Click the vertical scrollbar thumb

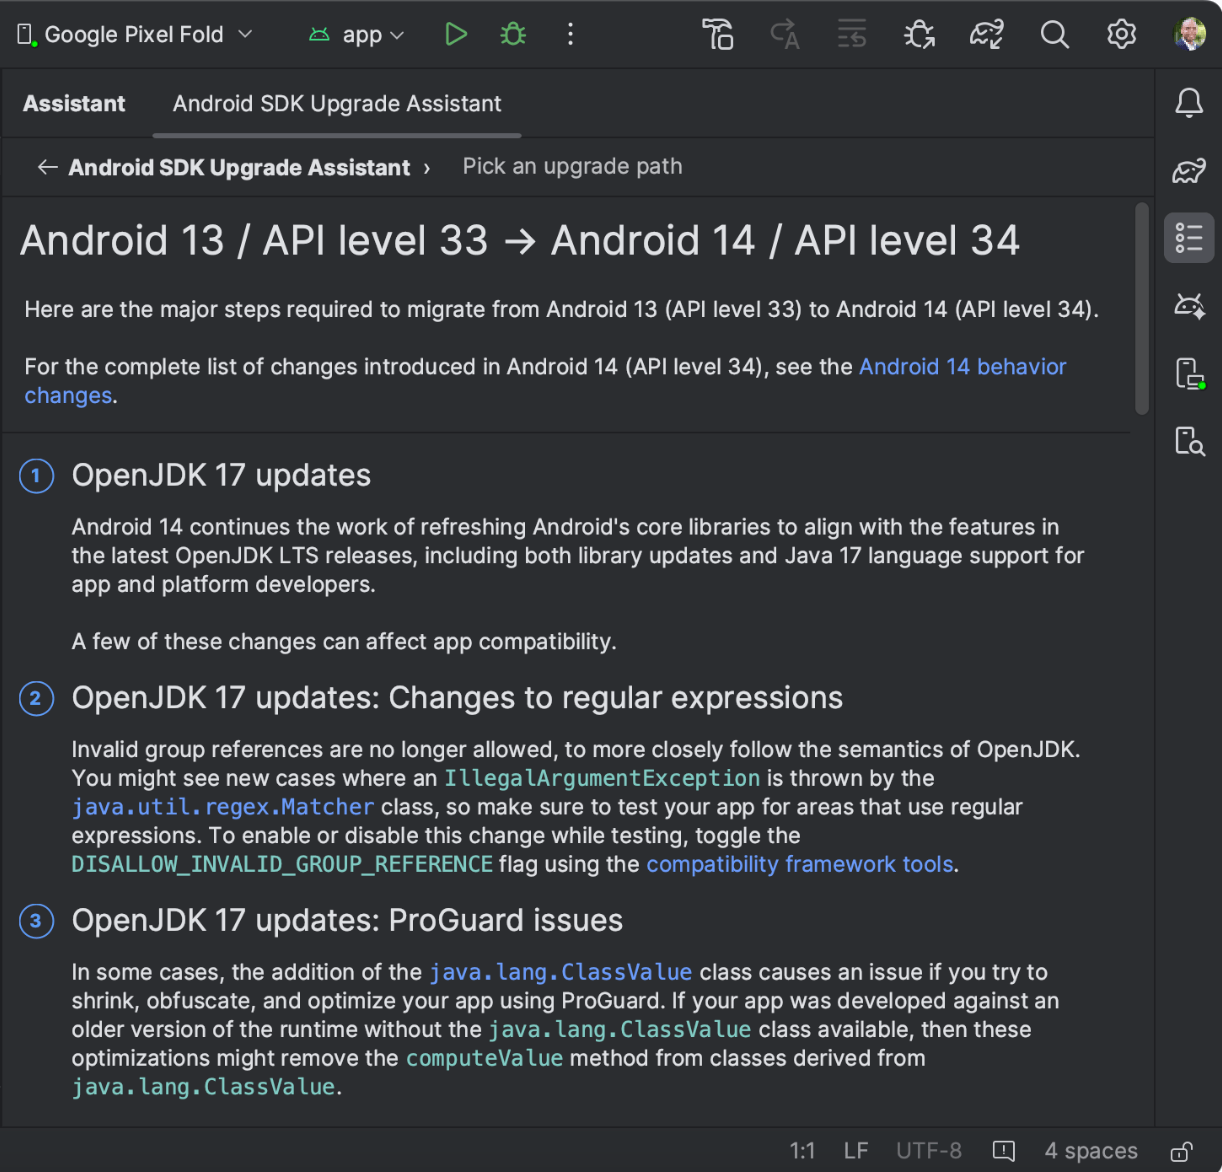1142,308
